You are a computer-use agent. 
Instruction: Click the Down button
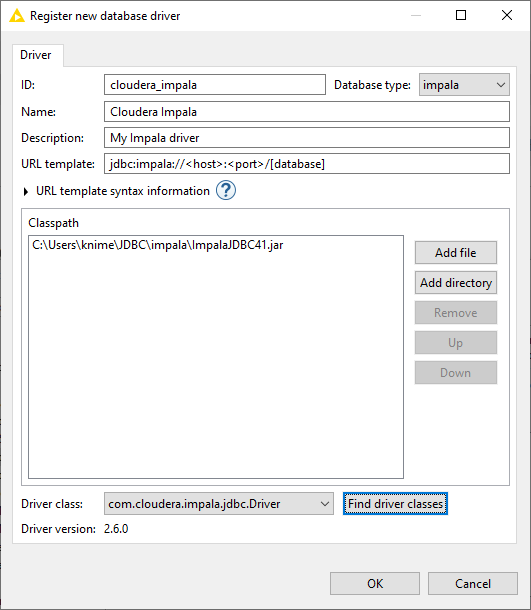click(456, 373)
